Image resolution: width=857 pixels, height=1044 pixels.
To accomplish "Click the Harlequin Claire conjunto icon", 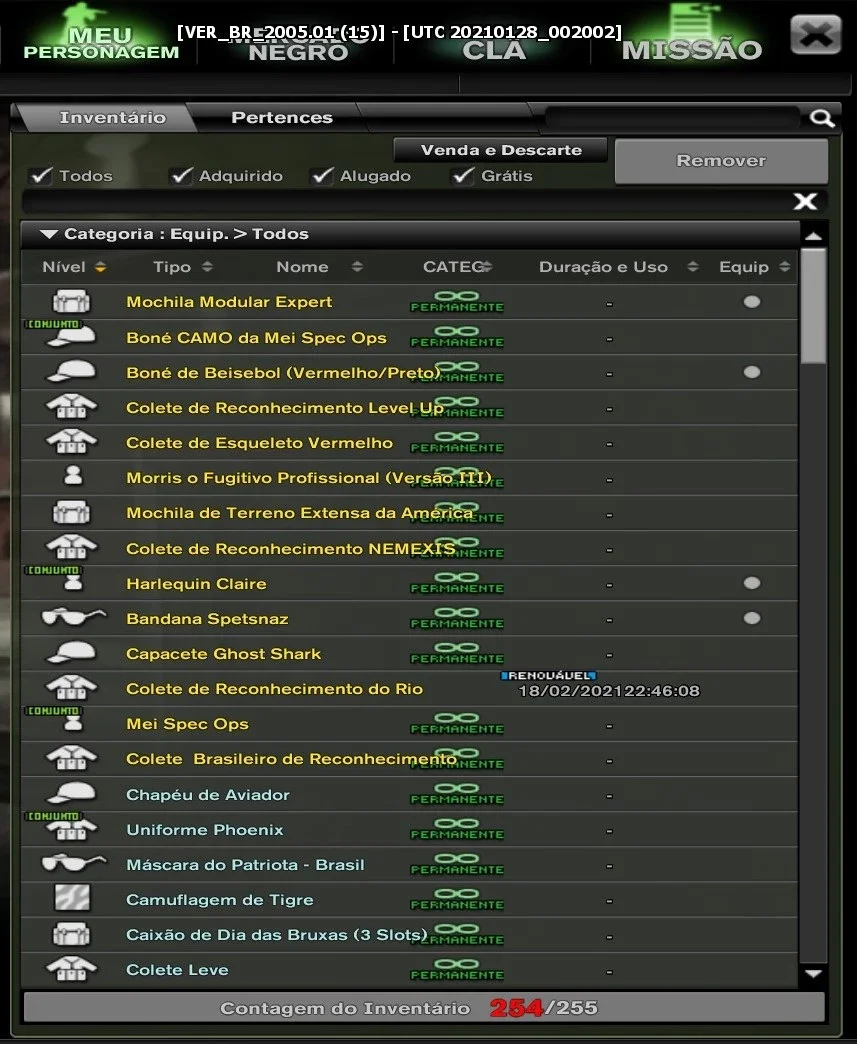I will tap(73, 582).
